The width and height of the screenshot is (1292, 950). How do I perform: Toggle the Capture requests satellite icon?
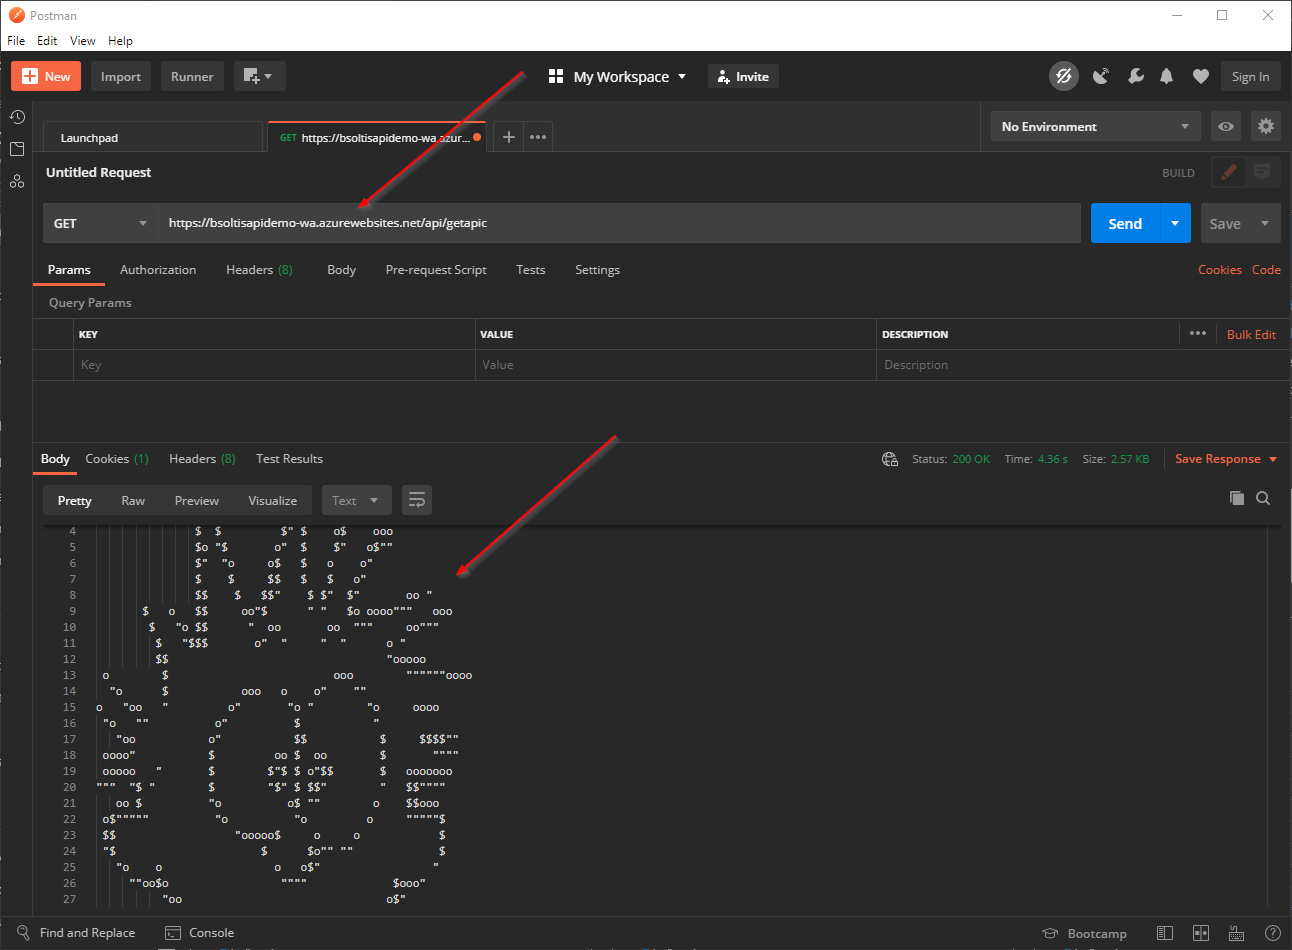pos(1101,76)
